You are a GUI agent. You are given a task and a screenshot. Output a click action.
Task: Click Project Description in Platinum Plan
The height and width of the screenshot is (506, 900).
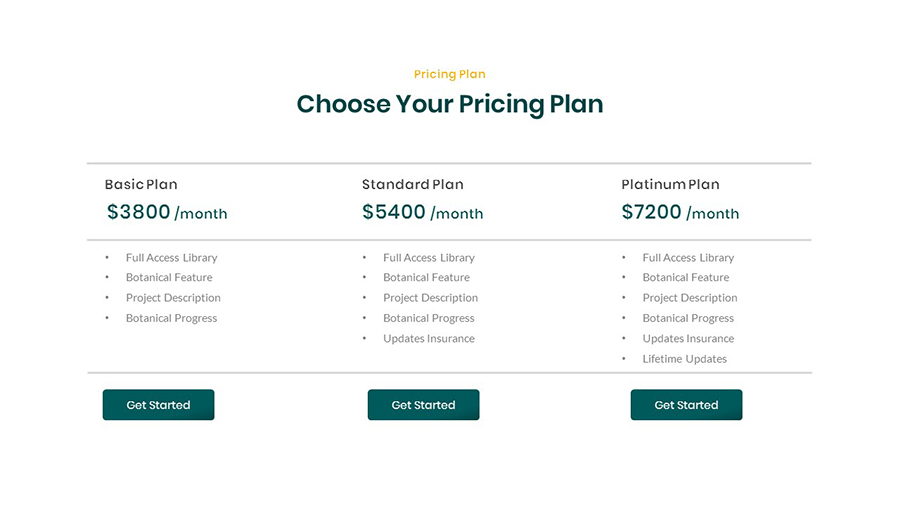[689, 298]
